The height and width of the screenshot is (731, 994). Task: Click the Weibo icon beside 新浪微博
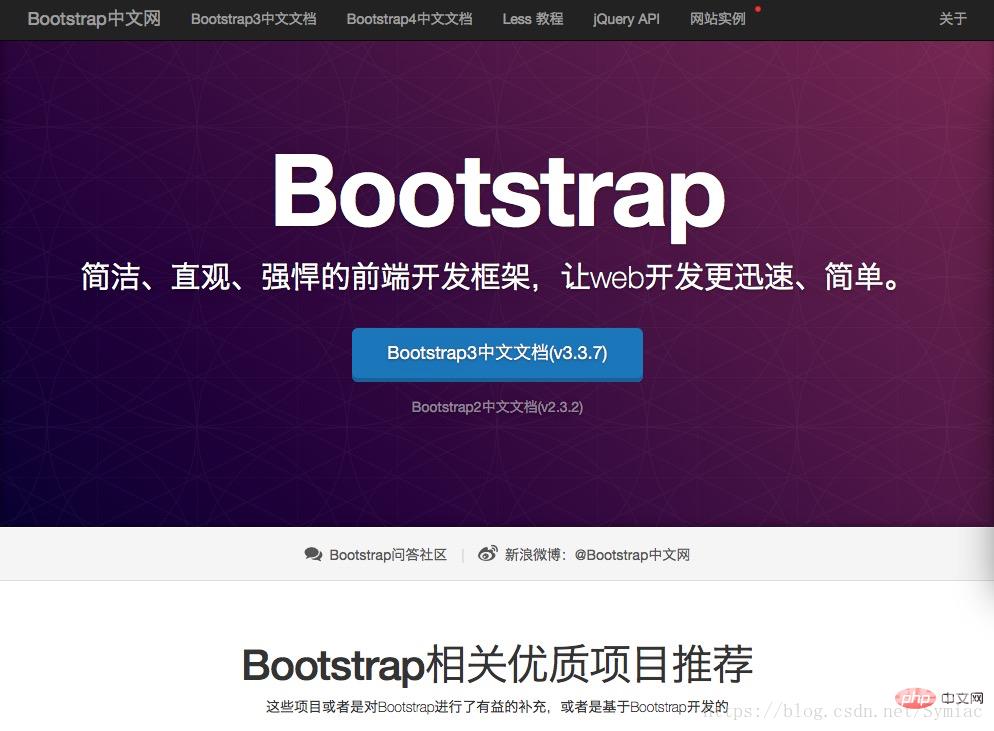pyautogui.click(x=487, y=553)
